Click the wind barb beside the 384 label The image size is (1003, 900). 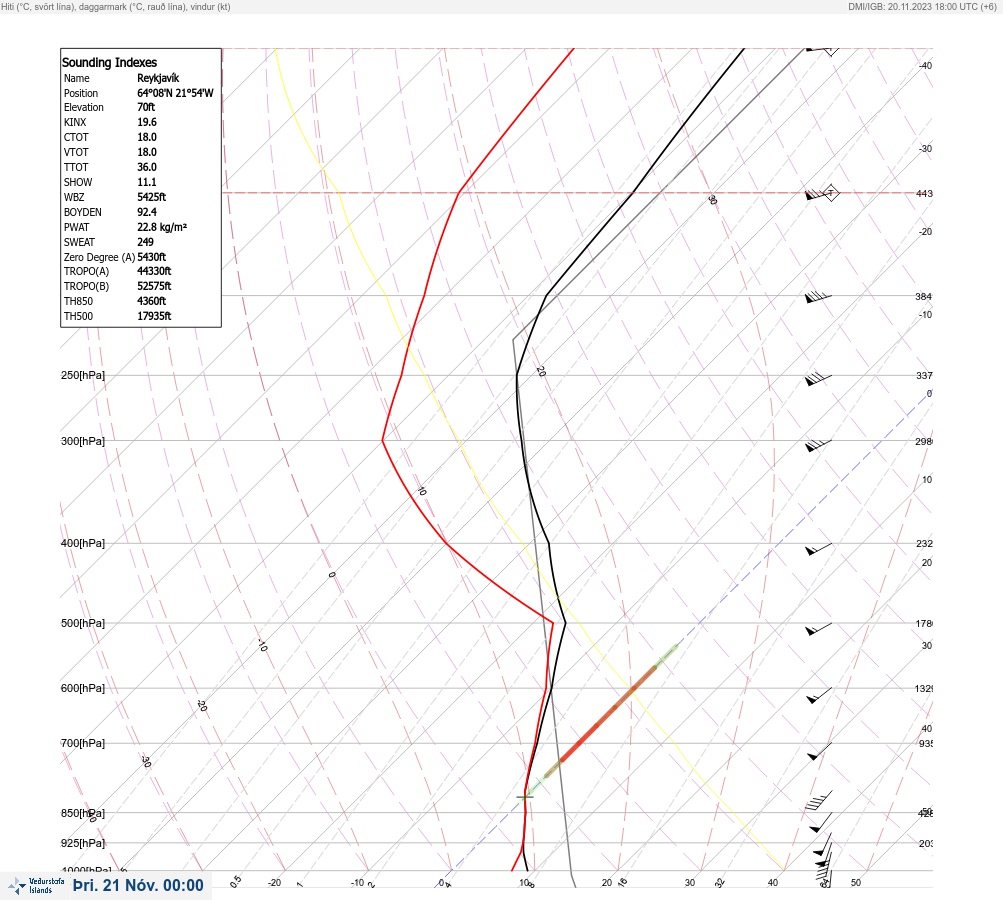818,297
